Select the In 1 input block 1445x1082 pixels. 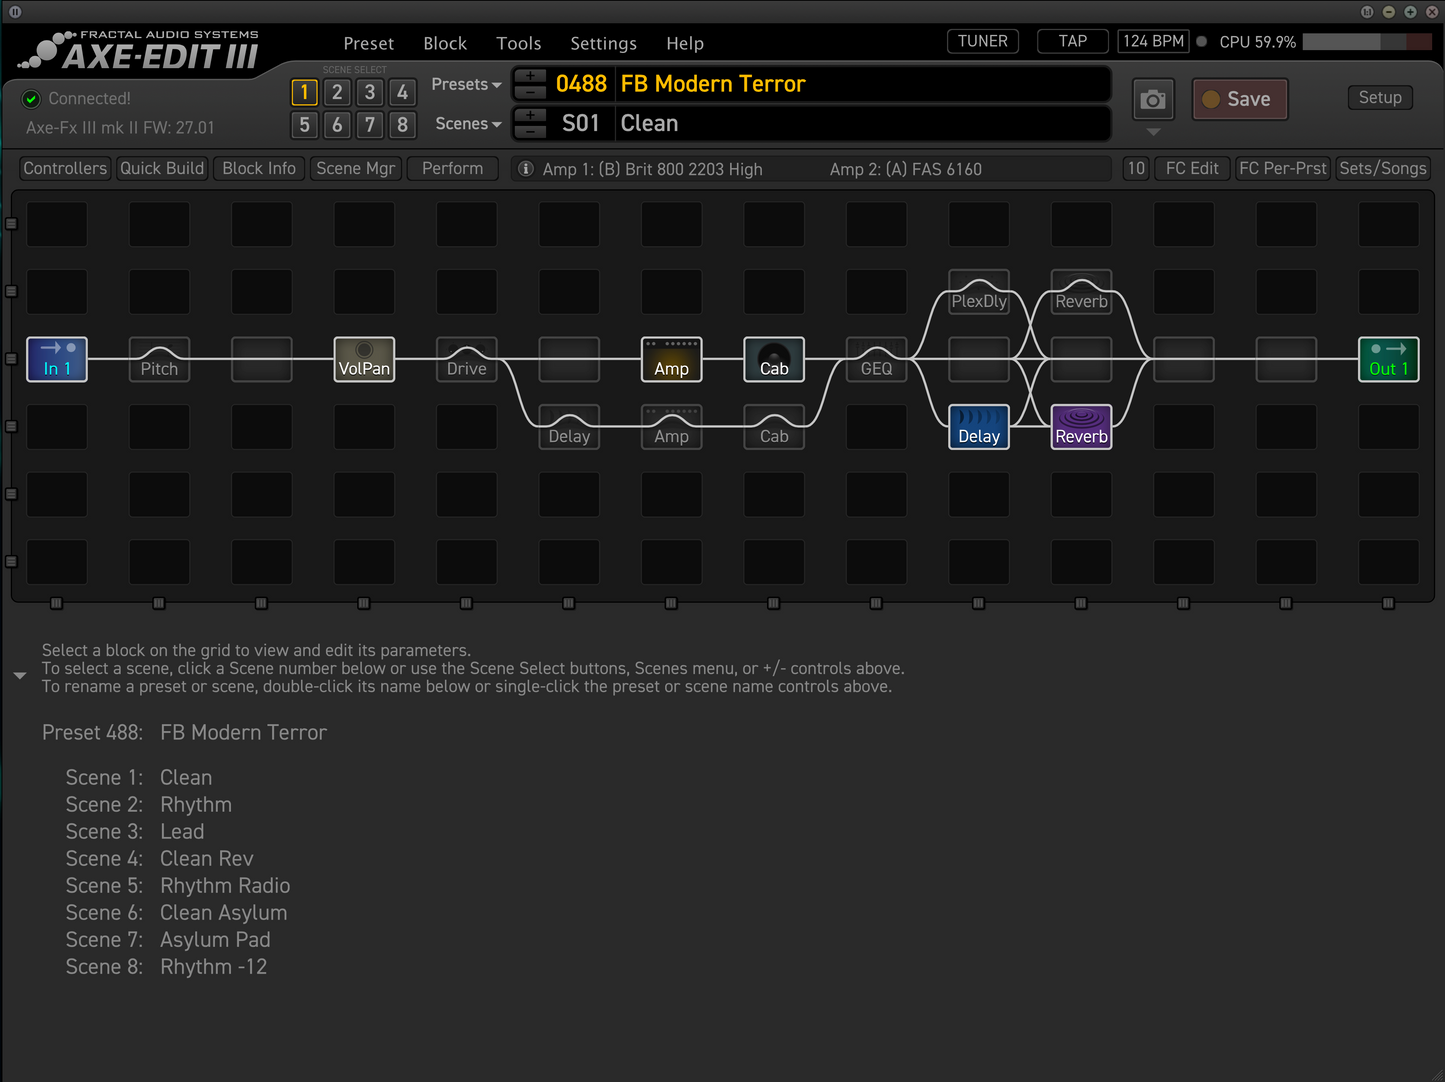coord(57,359)
